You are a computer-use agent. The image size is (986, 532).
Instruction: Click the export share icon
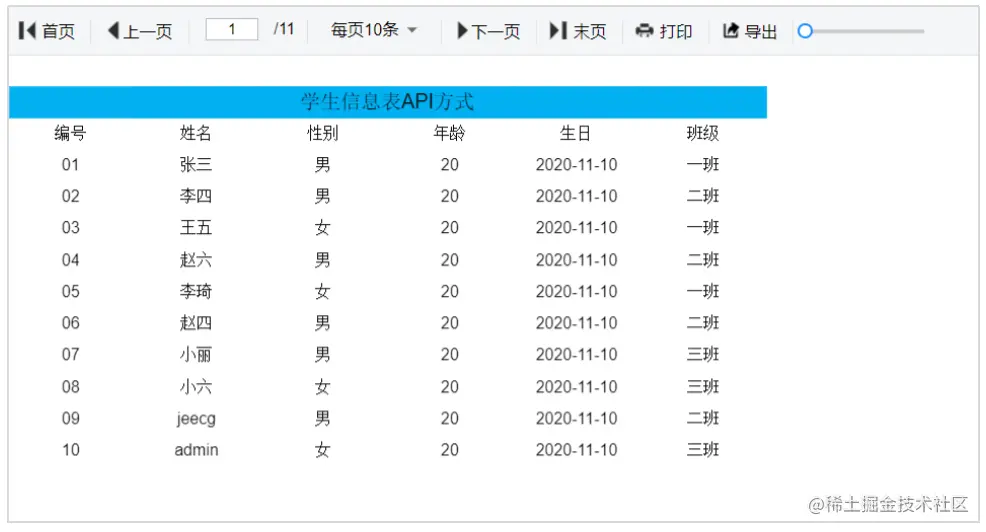click(x=730, y=30)
